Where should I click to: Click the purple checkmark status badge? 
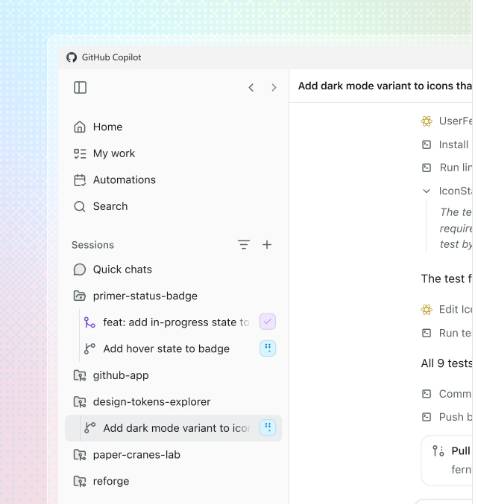268,322
